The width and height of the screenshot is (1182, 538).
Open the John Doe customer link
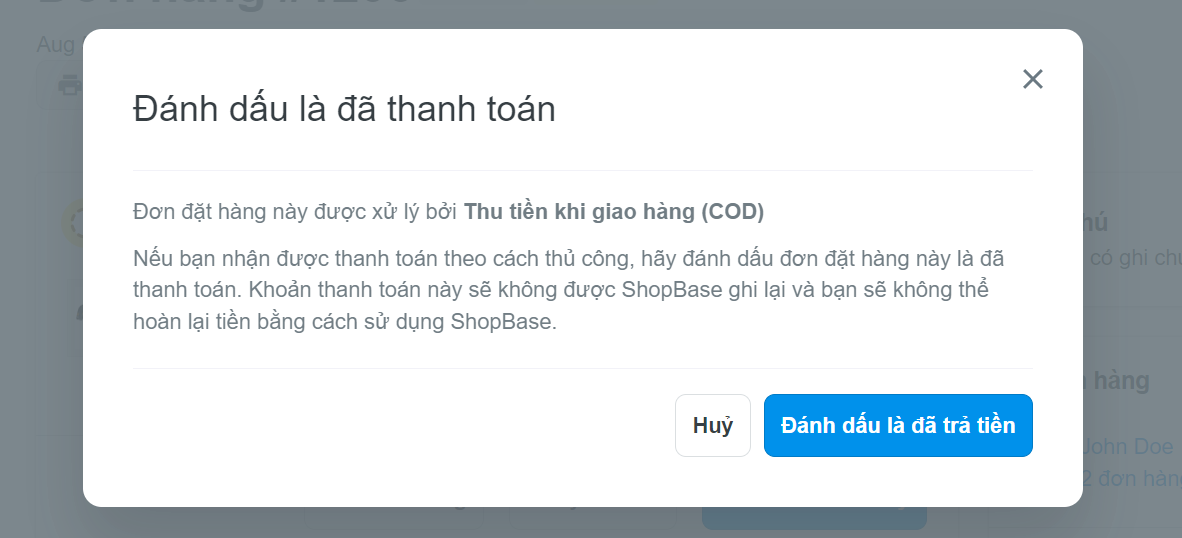pos(1128,446)
